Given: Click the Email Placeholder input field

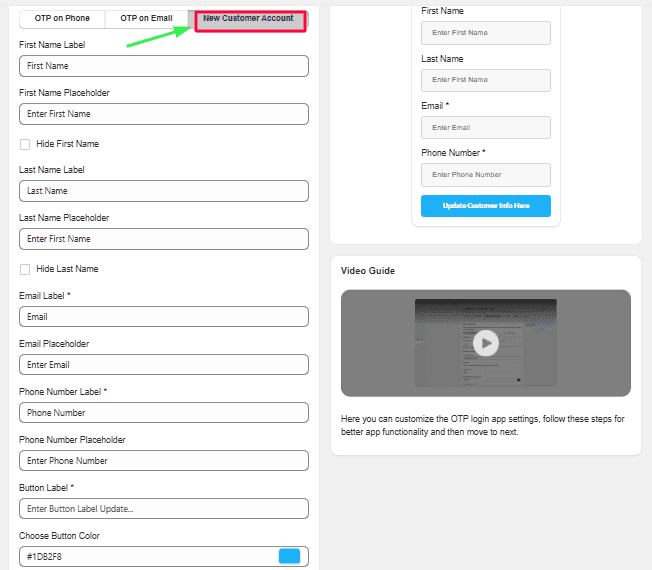Looking at the screenshot, I should 164,365.
